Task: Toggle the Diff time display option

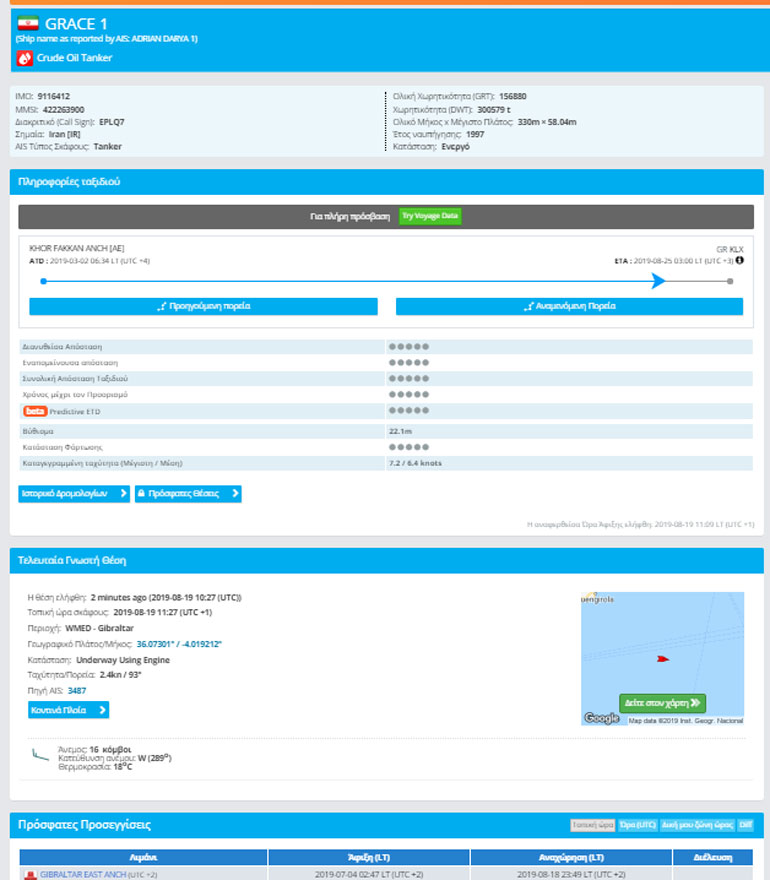Action: pos(745,825)
